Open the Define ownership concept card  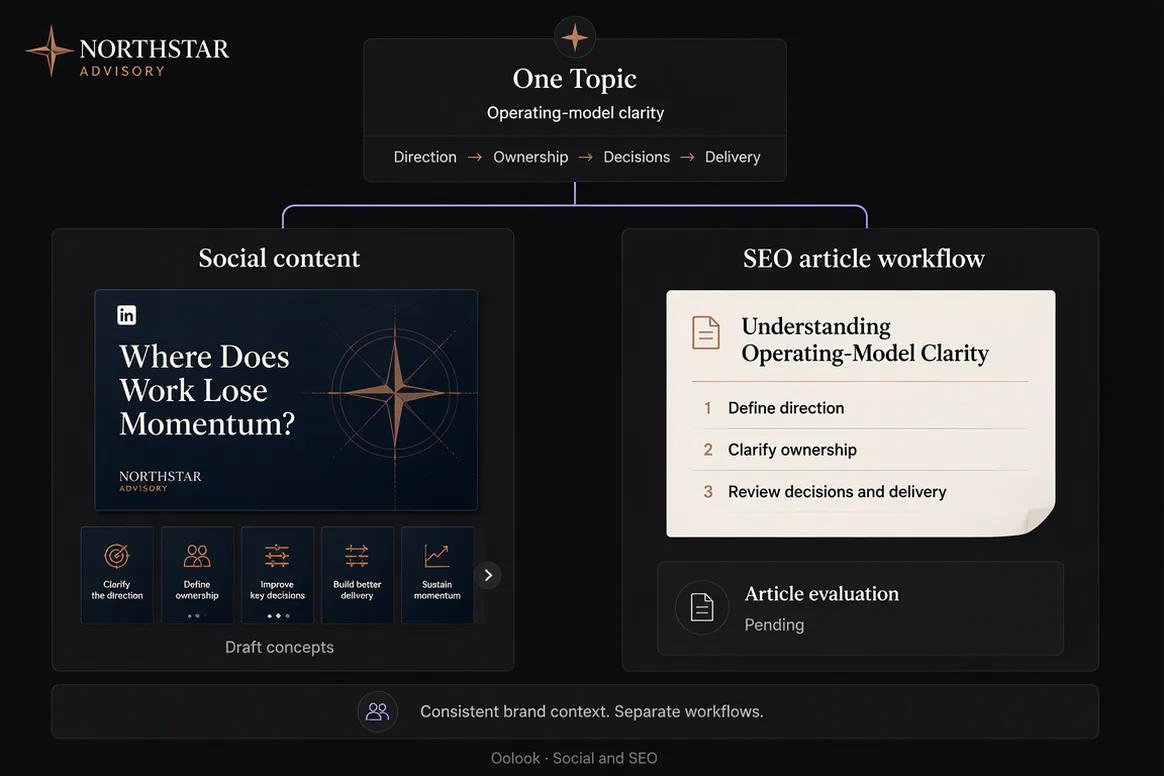[x=197, y=575]
